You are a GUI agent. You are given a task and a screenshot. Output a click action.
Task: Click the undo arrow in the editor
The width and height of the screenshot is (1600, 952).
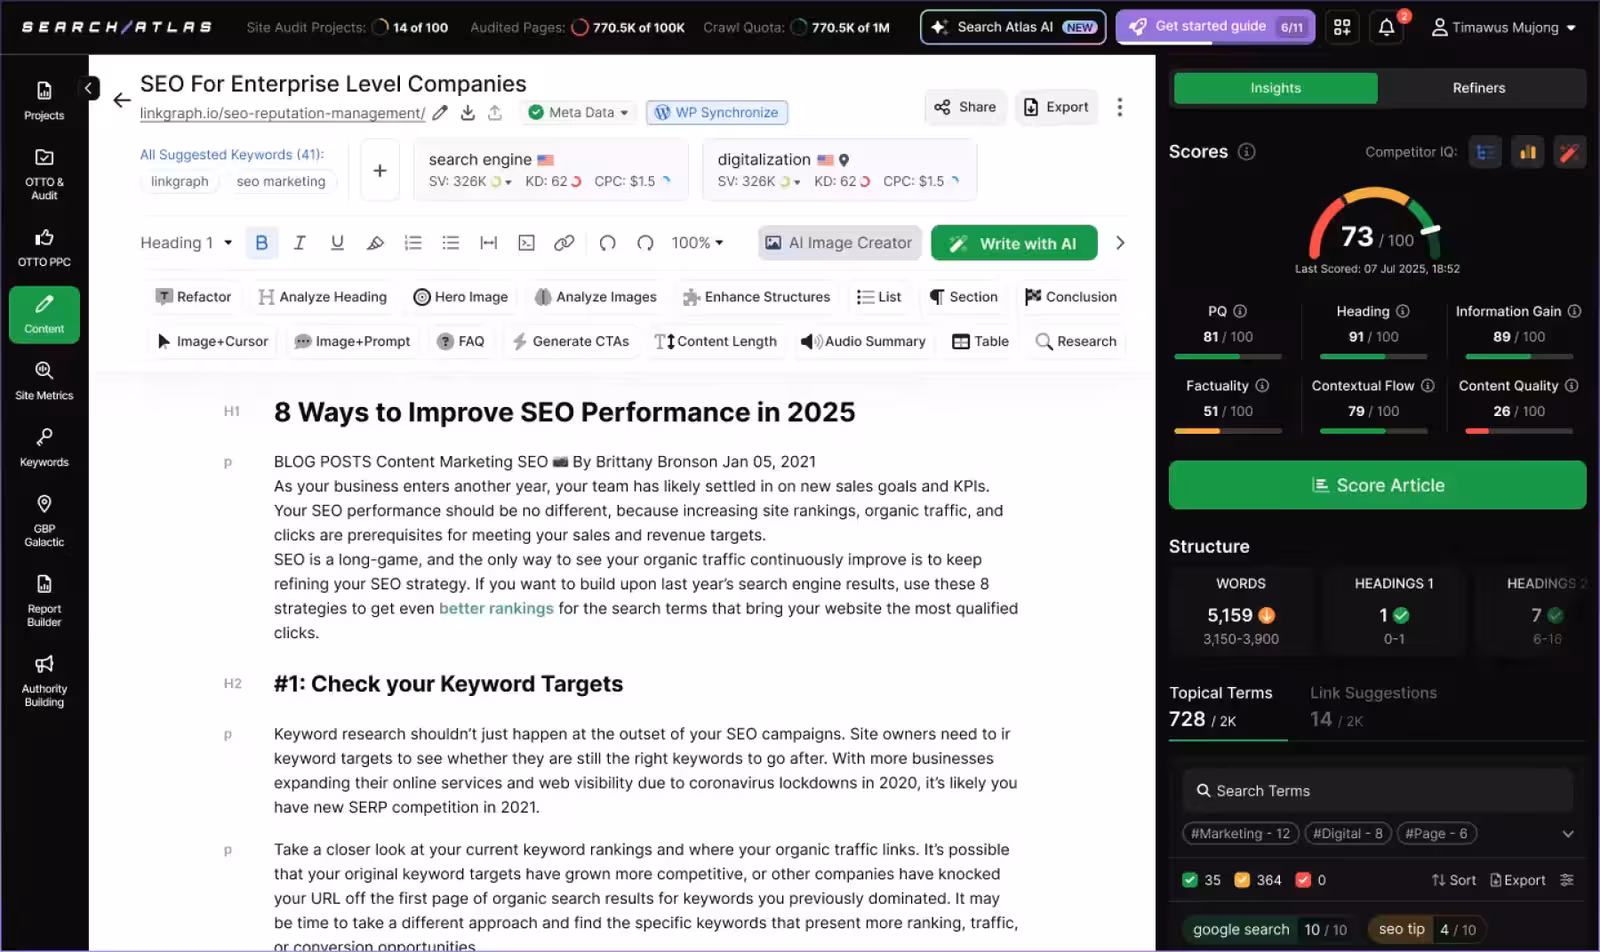[607, 242]
